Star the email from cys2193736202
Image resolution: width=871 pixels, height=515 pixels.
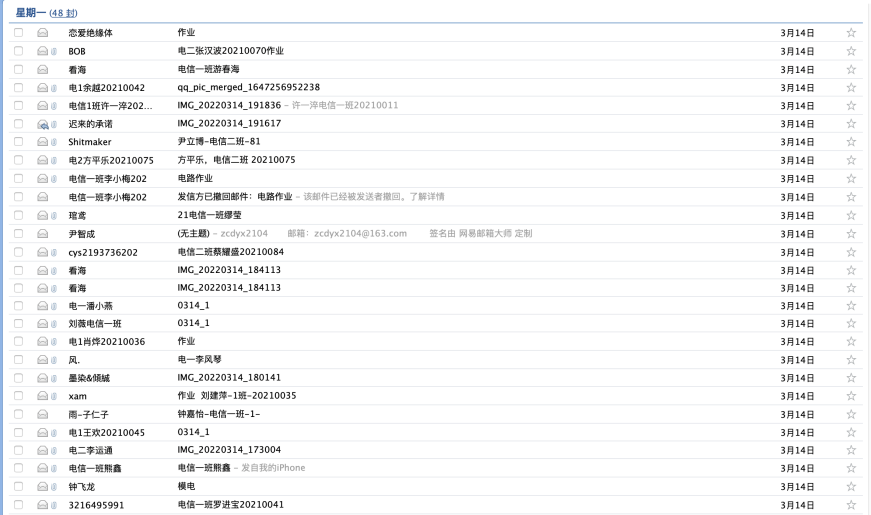[851, 251]
